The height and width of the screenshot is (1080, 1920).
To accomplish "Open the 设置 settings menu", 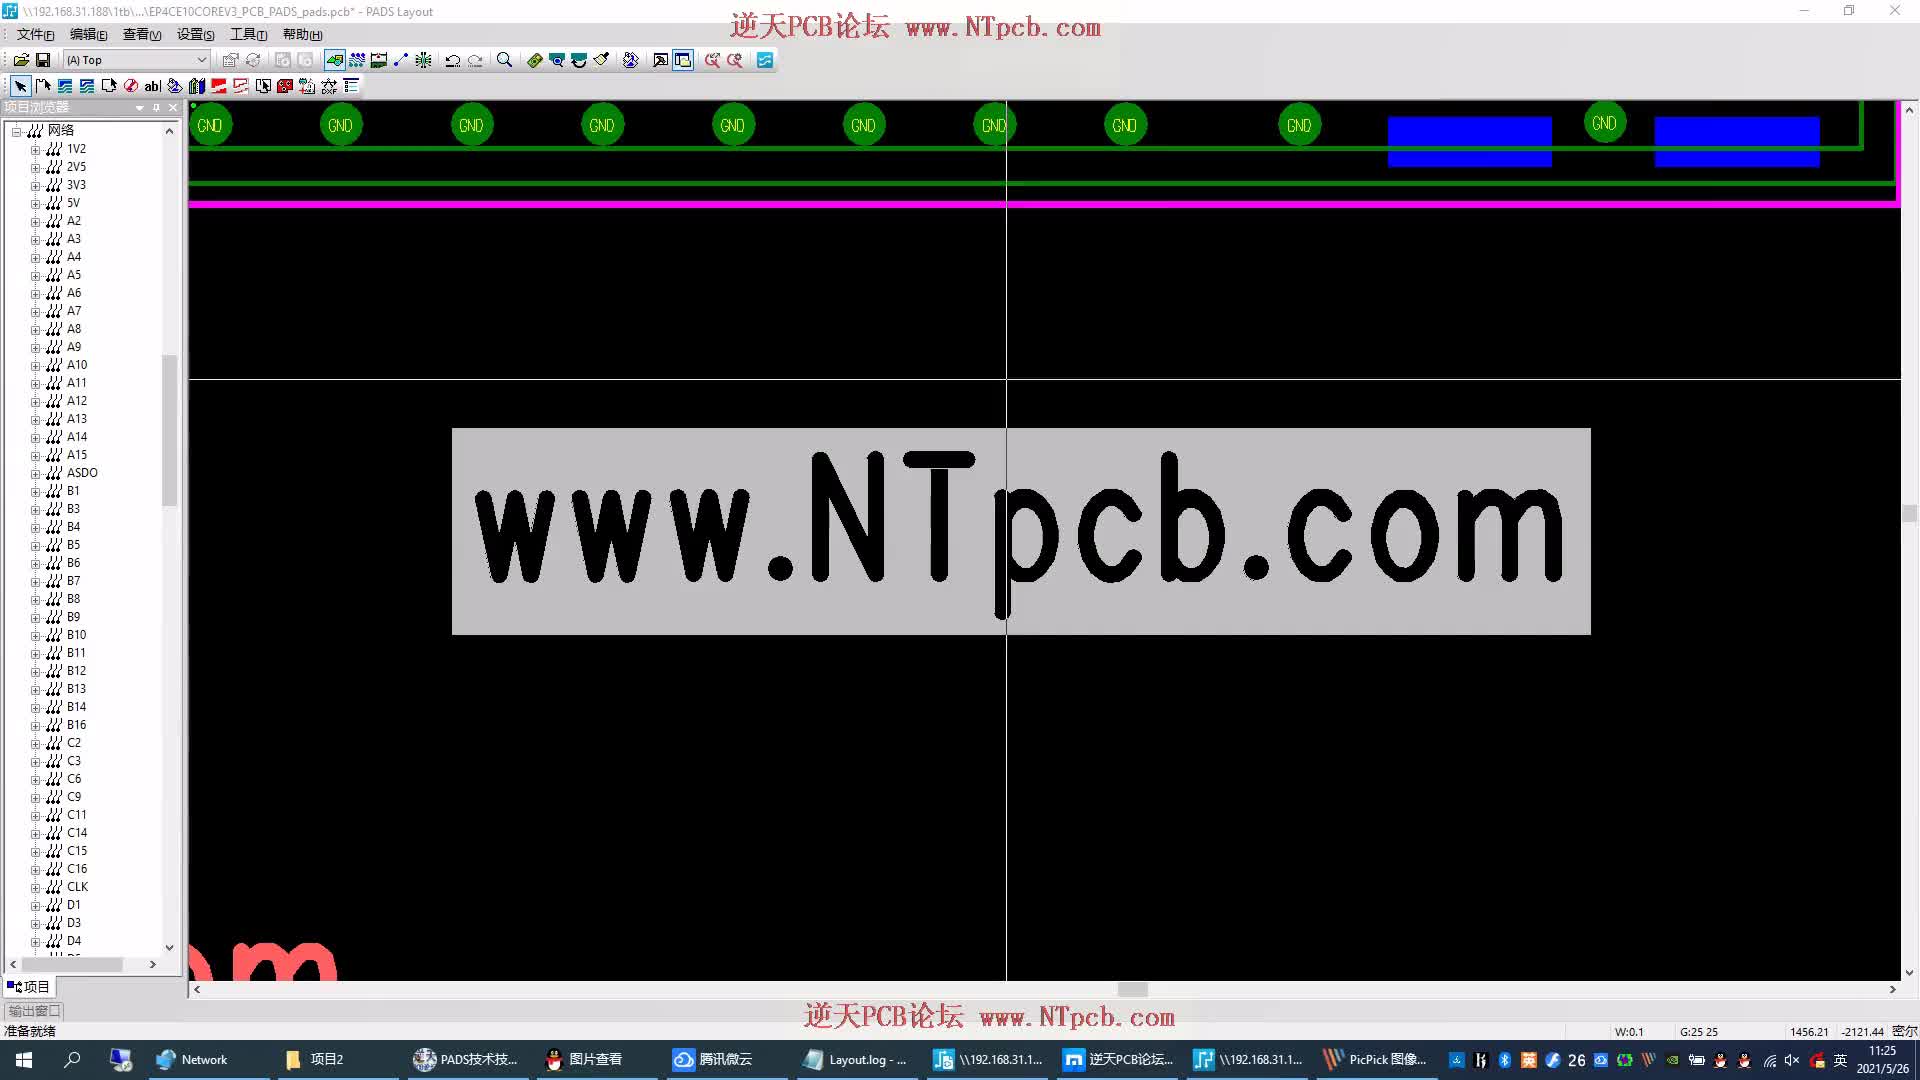I will (x=193, y=34).
